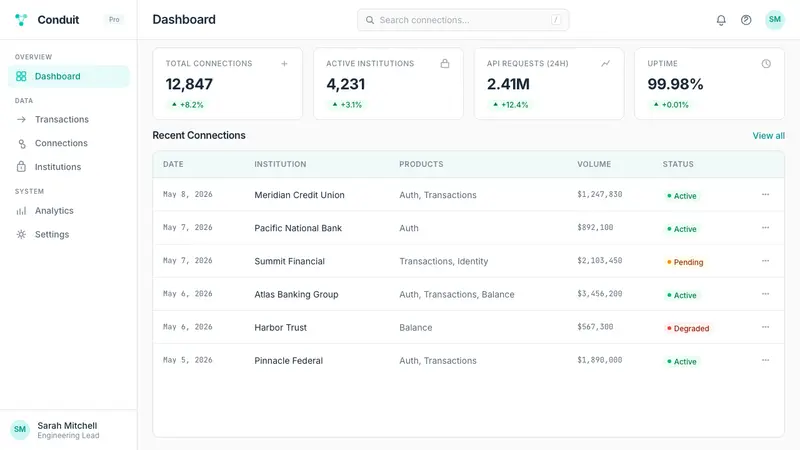
Task: Focus the Search connections field
Action: [463, 20]
